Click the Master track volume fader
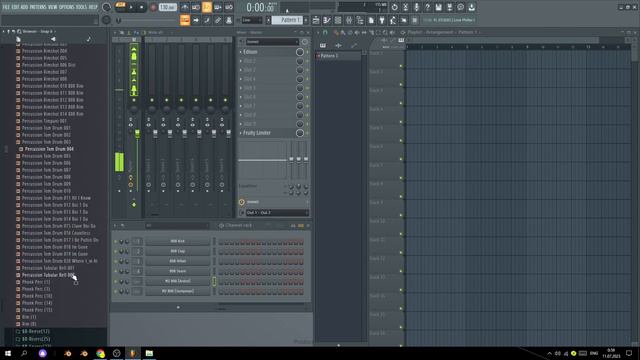 [x=138, y=133]
